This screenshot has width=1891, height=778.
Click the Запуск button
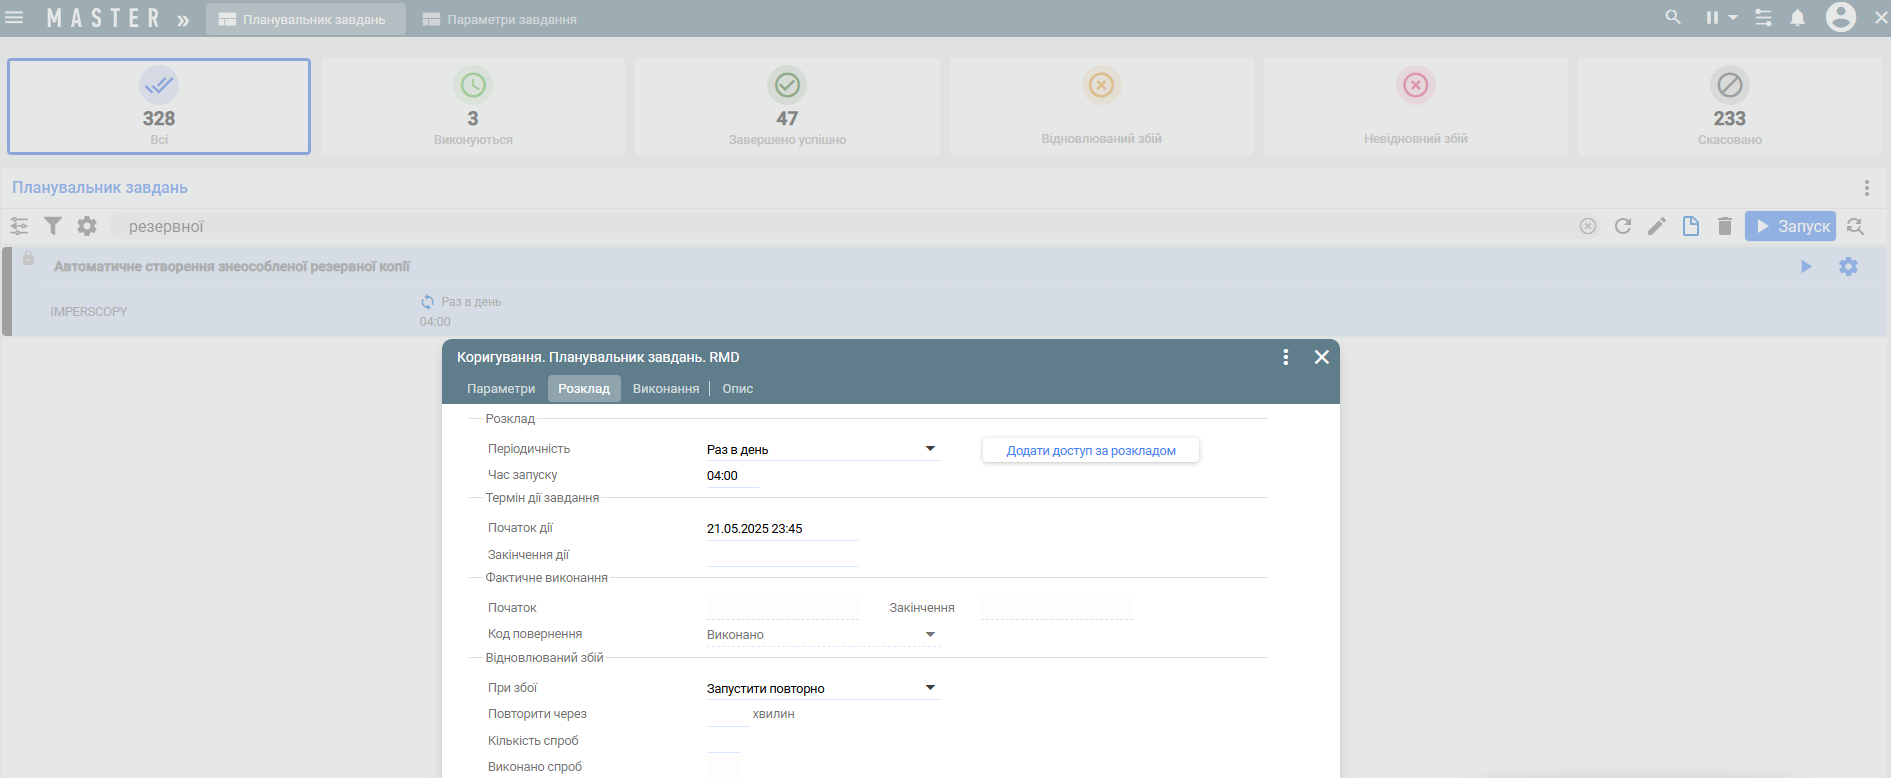coord(1791,226)
